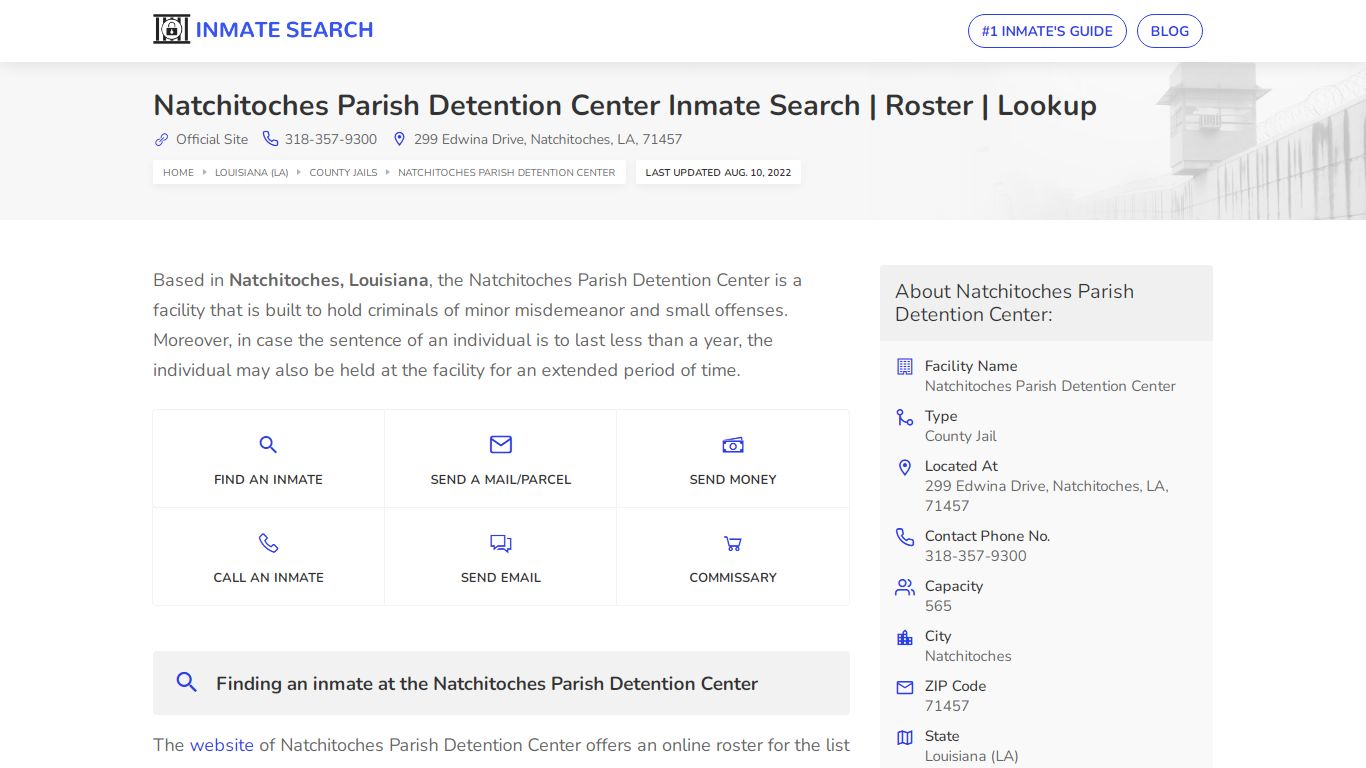This screenshot has height=768, width=1366.
Task: Select the 'County Jail' type value
Action: [960, 436]
